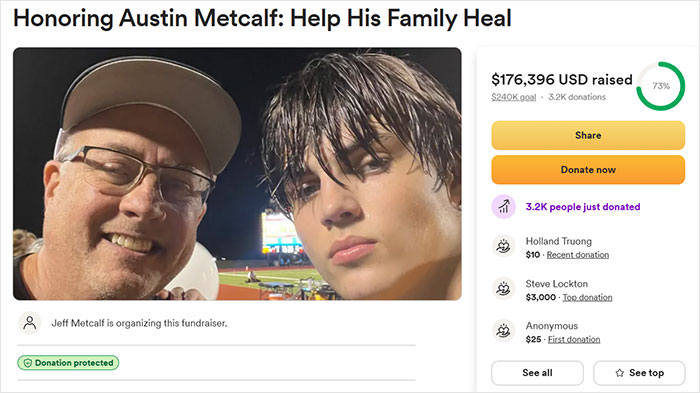
Task: Click the Honoring Austin Metcalf fundraiser title
Action: [262, 19]
